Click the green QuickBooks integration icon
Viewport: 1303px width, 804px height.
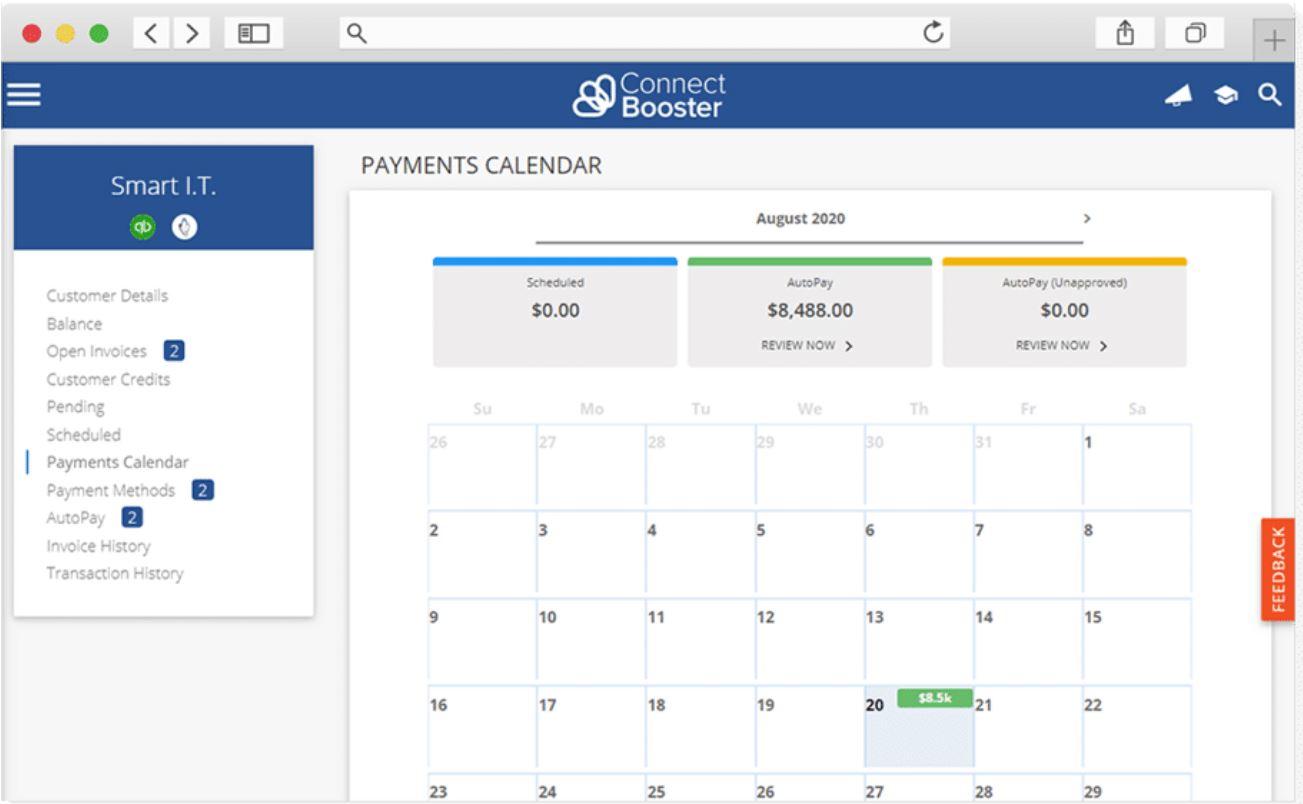click(x=144, y=227)
